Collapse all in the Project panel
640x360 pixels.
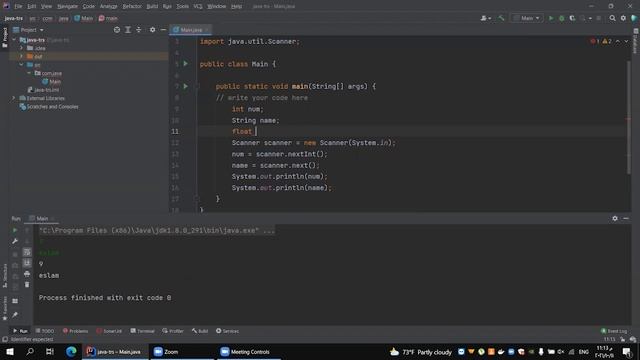coord(139,30)
